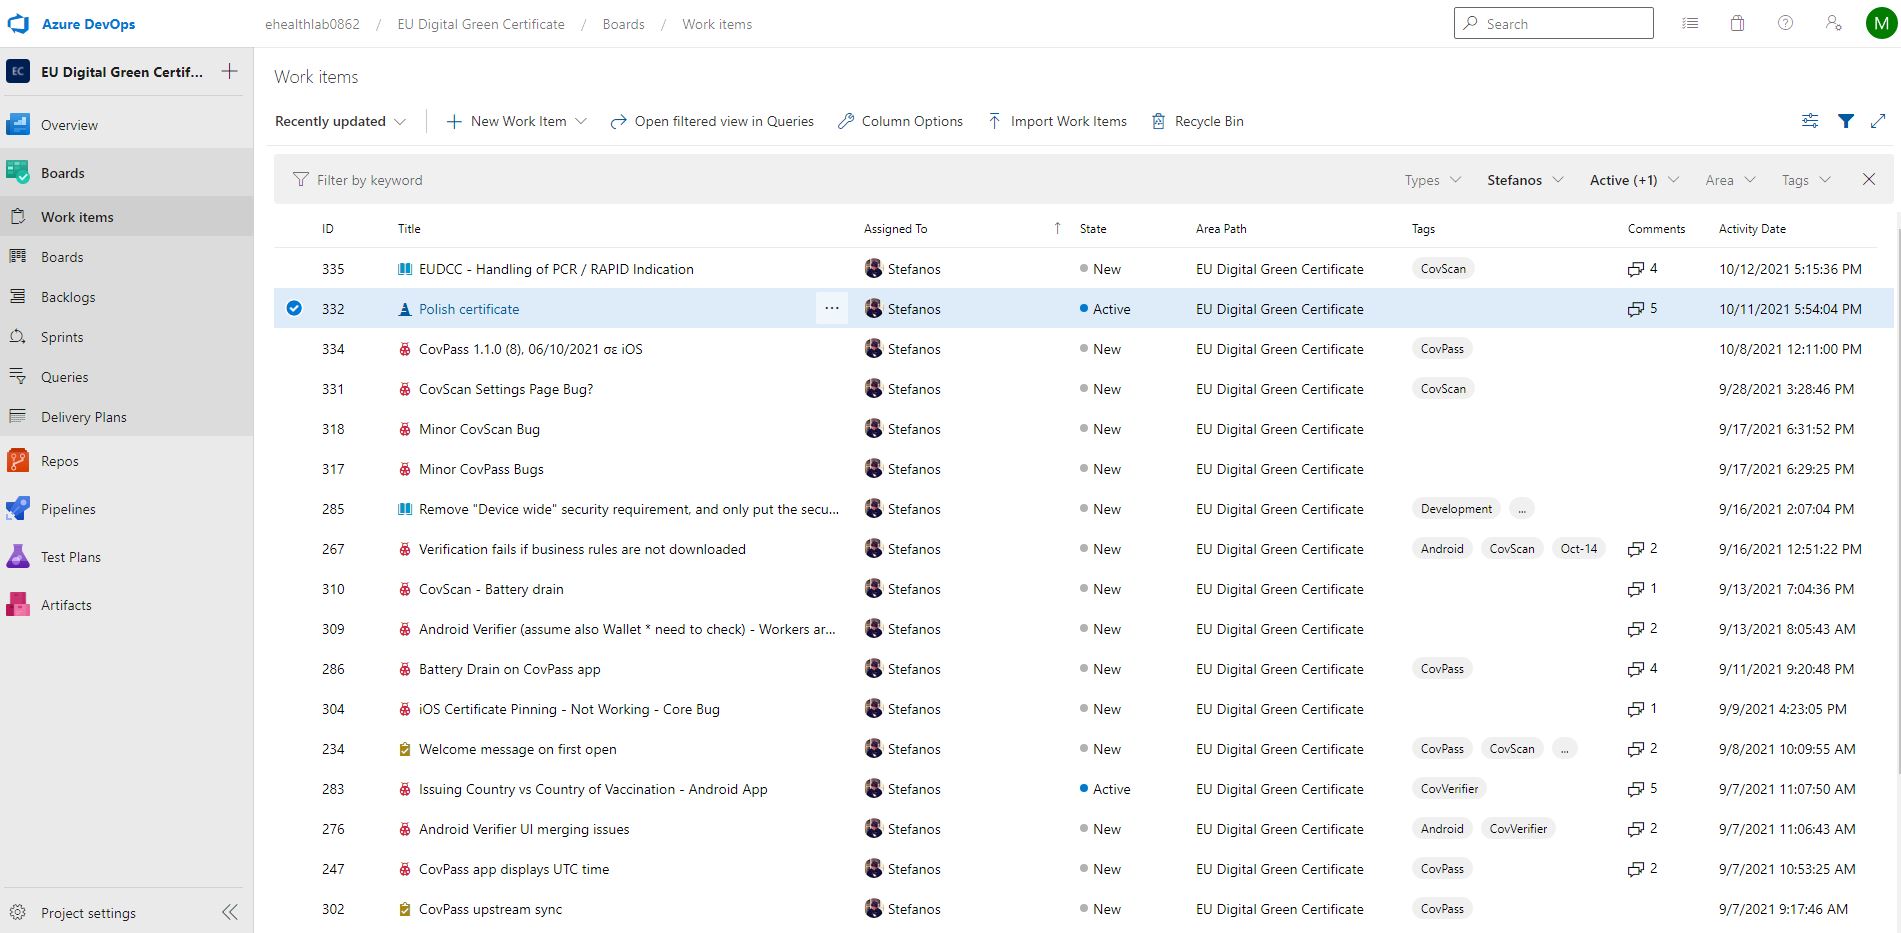Image resolution: width=1901 pixels, height=933 pixels.
Task: Open the Help question mark icon
Action: [x=1785, y=24]
